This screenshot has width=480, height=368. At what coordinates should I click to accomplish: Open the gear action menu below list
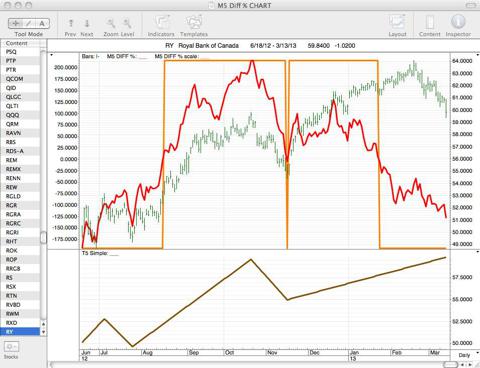click(x=11, y=347)
